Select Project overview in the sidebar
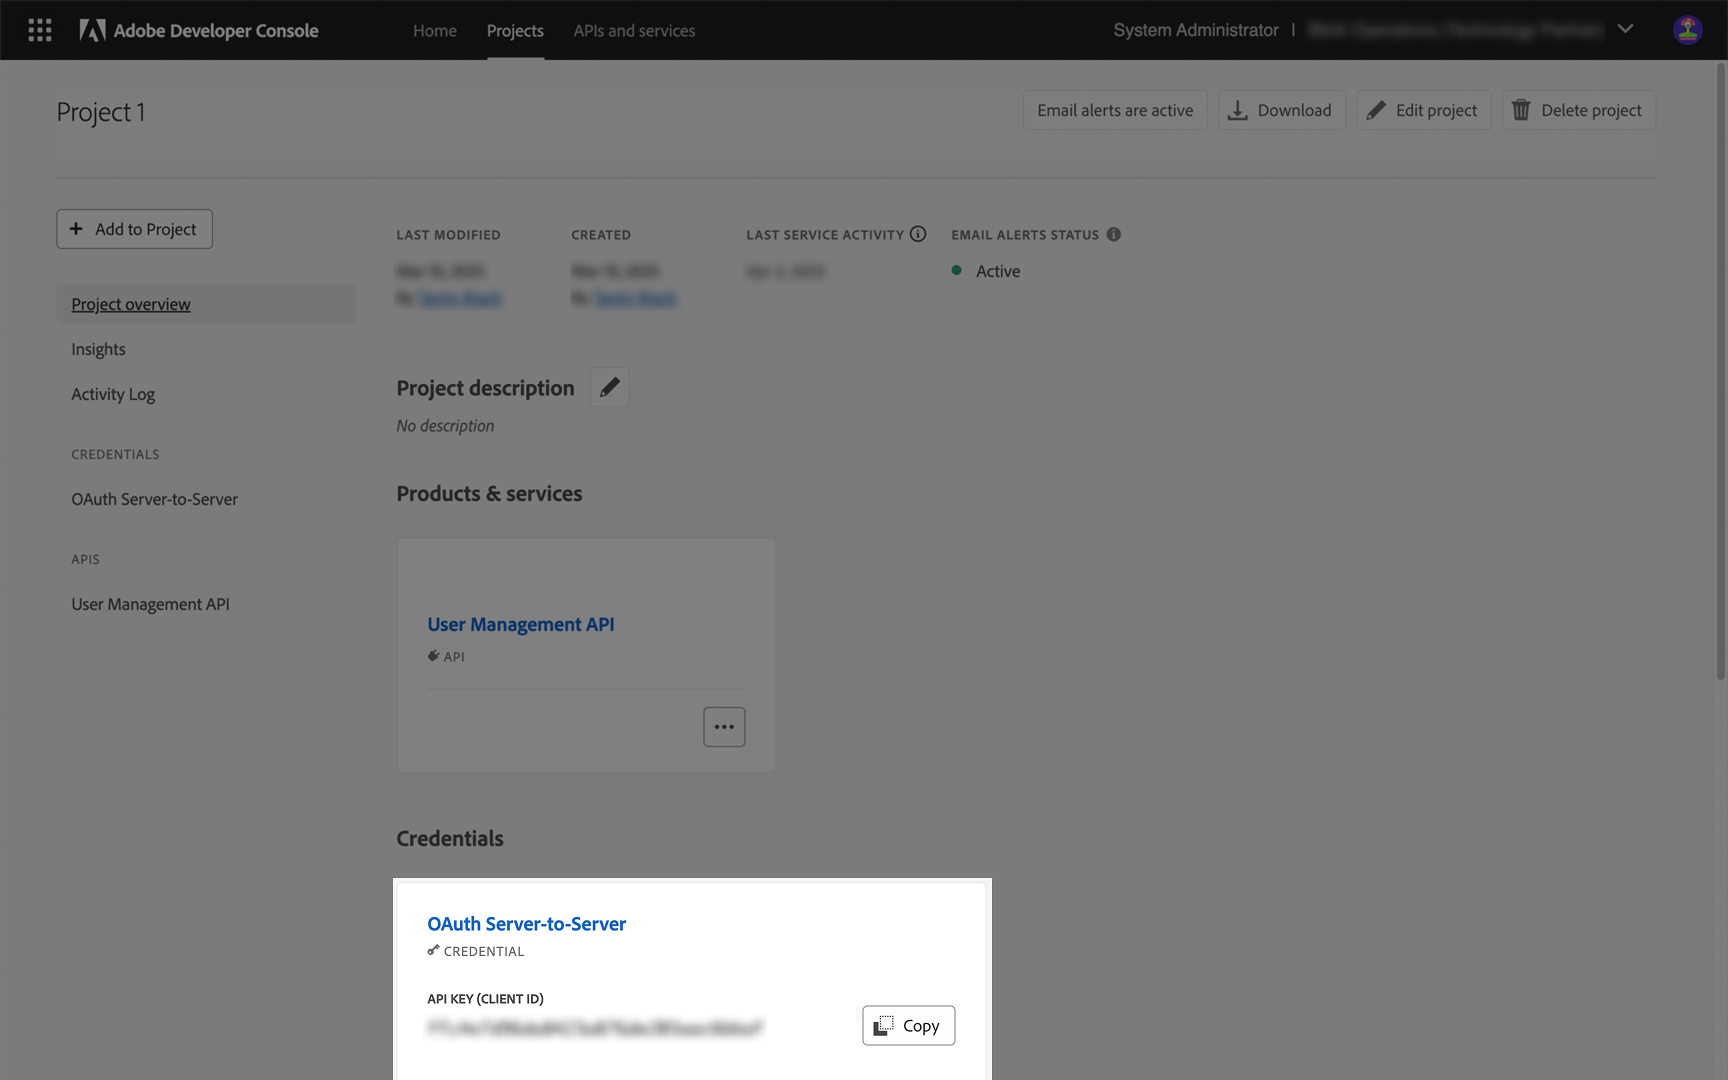This screenshot has width=1728, height=1080. point(206,304)
